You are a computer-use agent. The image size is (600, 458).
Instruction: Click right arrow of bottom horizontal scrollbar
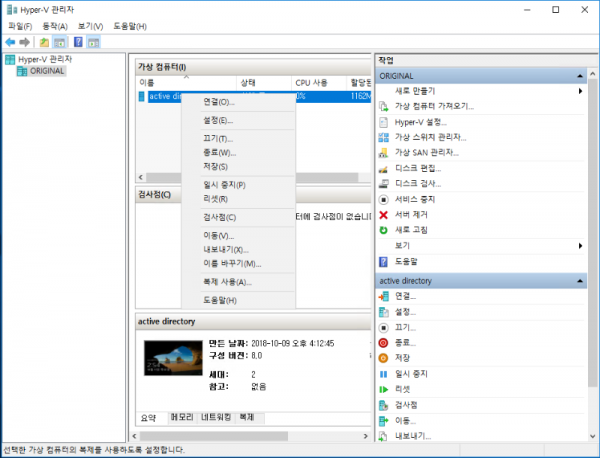[365, 436]
